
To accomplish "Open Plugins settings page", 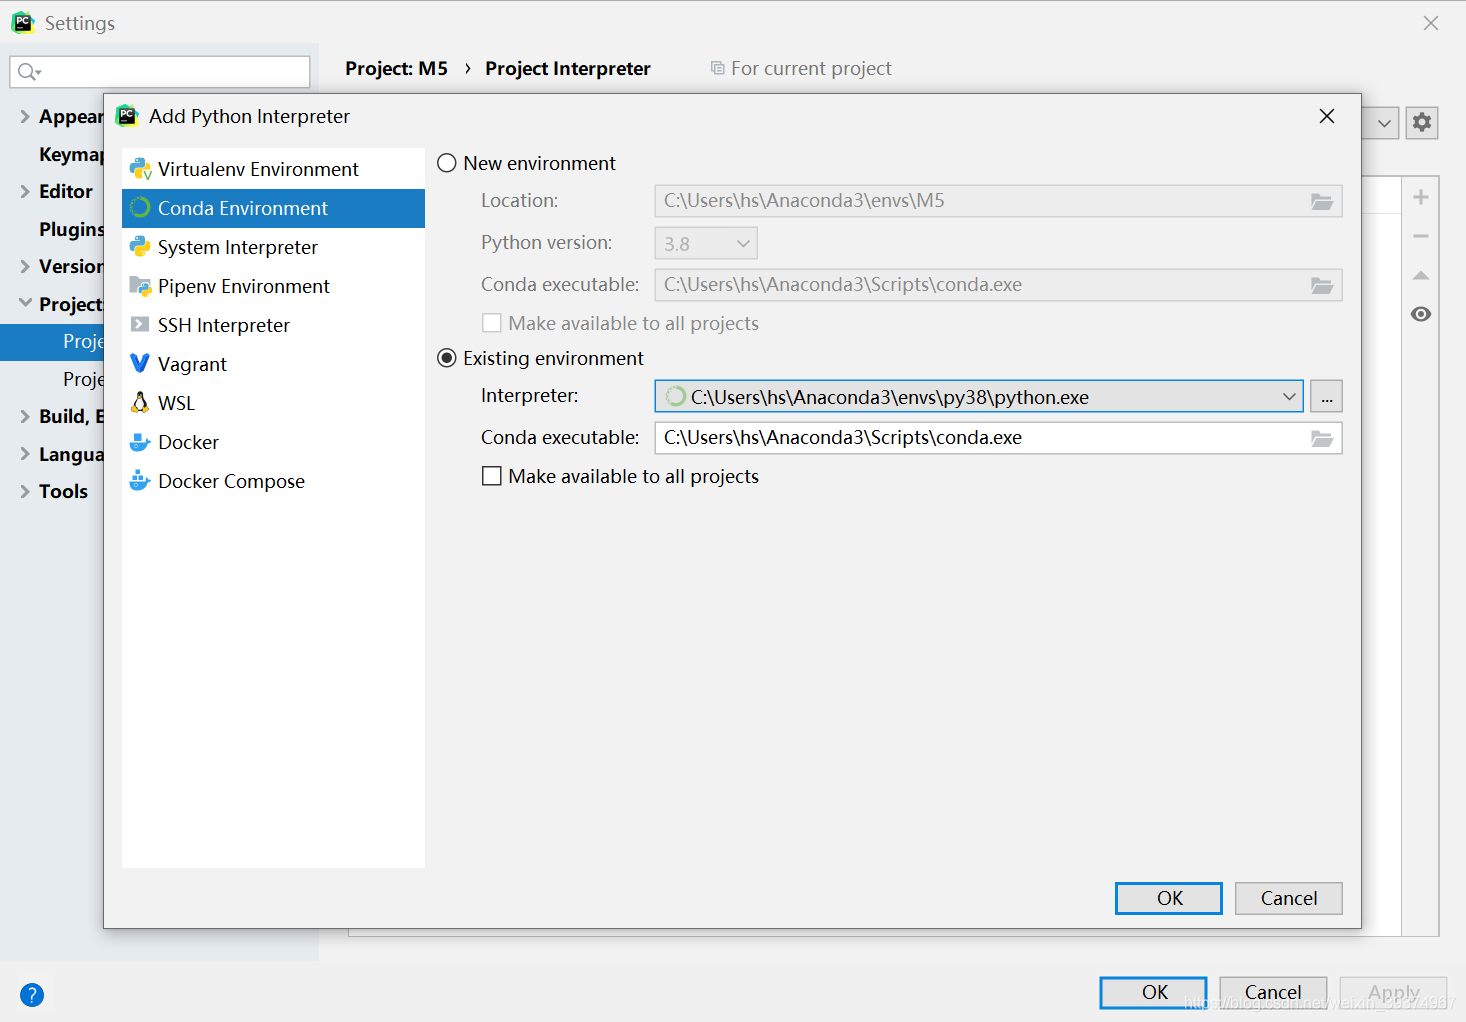I will point(71,229).
